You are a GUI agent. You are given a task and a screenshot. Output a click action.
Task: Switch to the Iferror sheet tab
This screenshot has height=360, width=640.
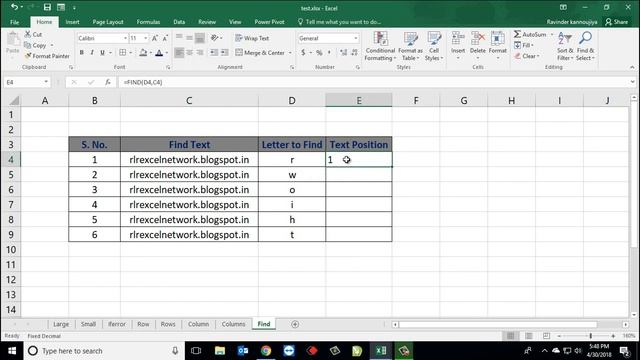click(x=117, y=324)
